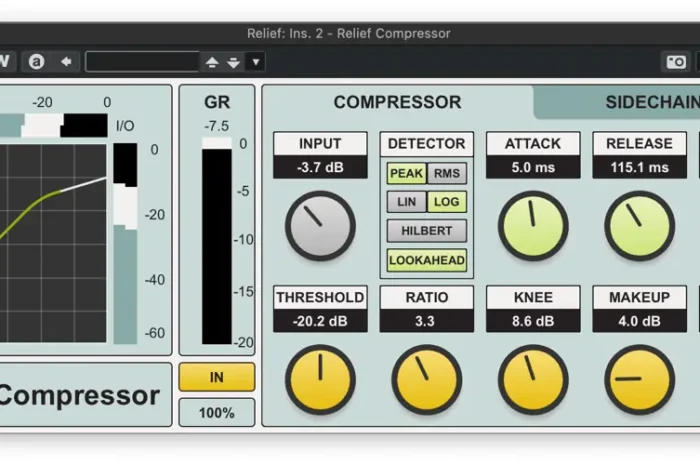Switch to the COMPRESSOR tab

click(397, 102)
